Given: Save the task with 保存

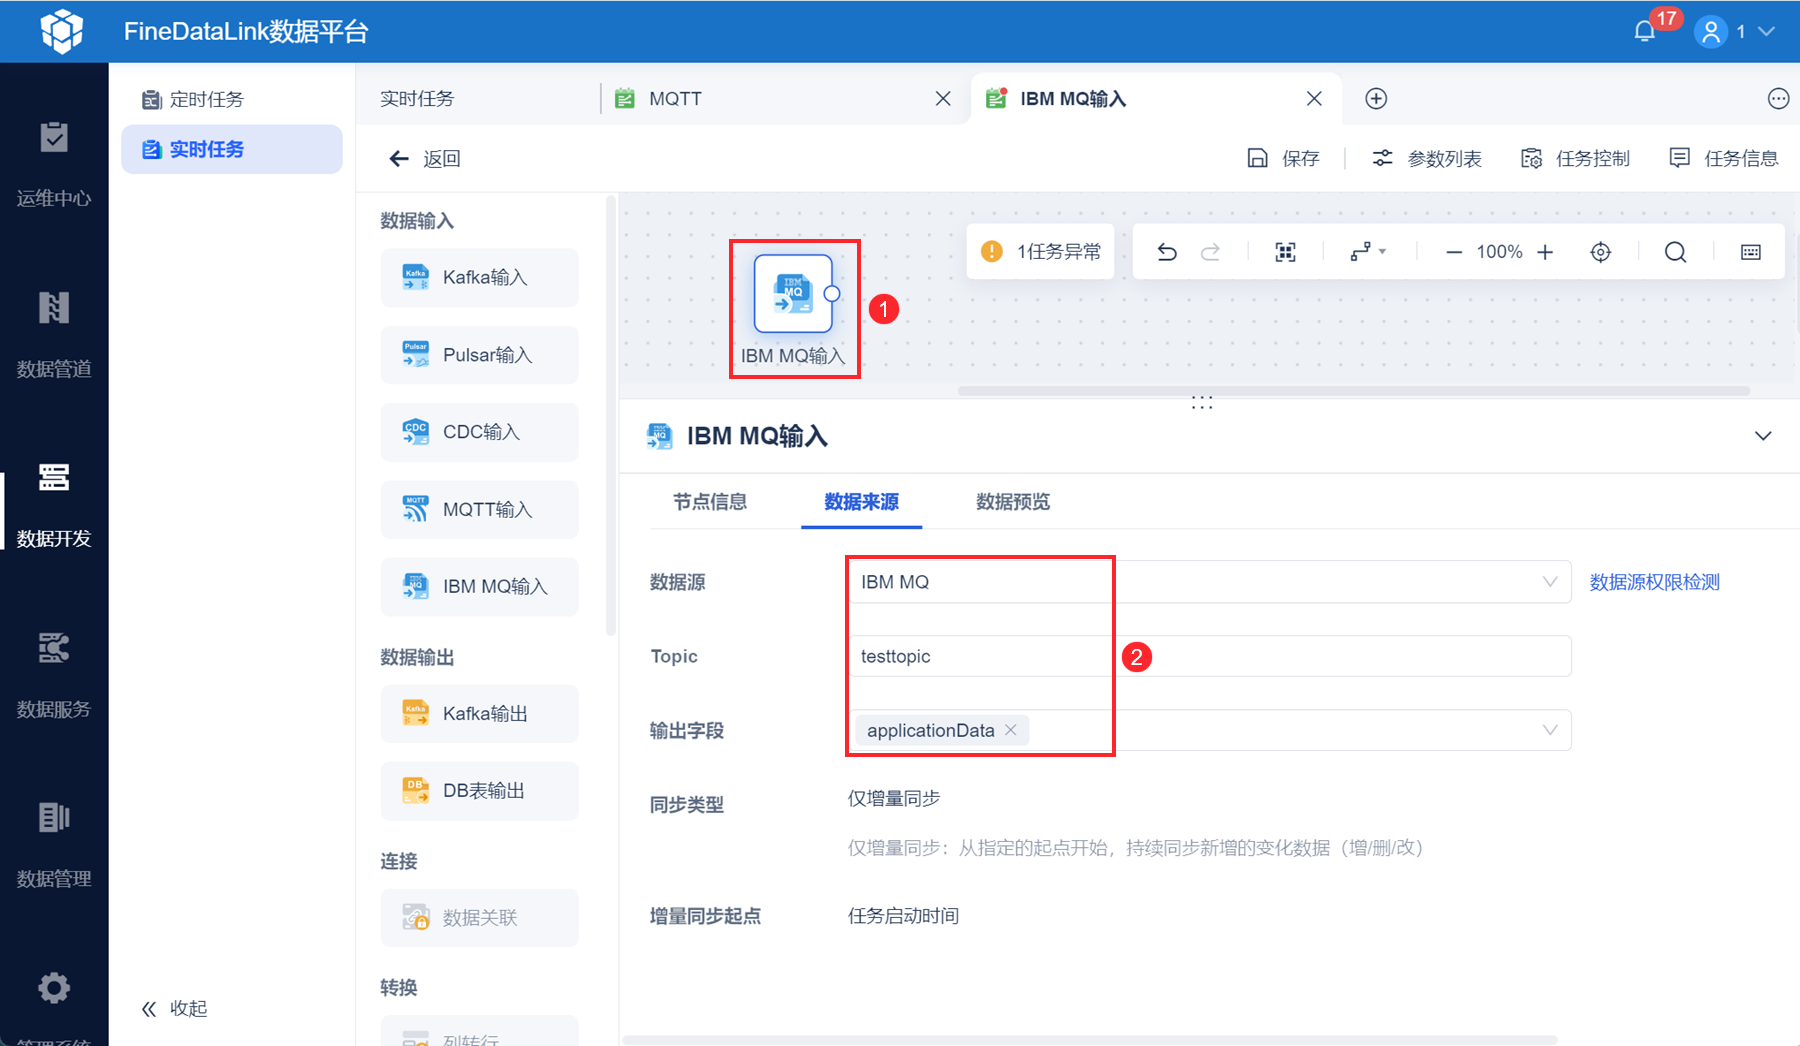Looking at the screenshot, I should [1283, 158].
